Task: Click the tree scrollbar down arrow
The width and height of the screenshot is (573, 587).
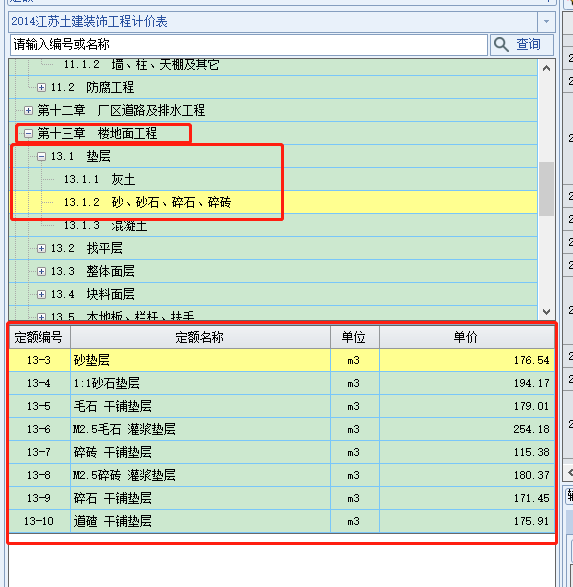Action: tap(546, 311)
